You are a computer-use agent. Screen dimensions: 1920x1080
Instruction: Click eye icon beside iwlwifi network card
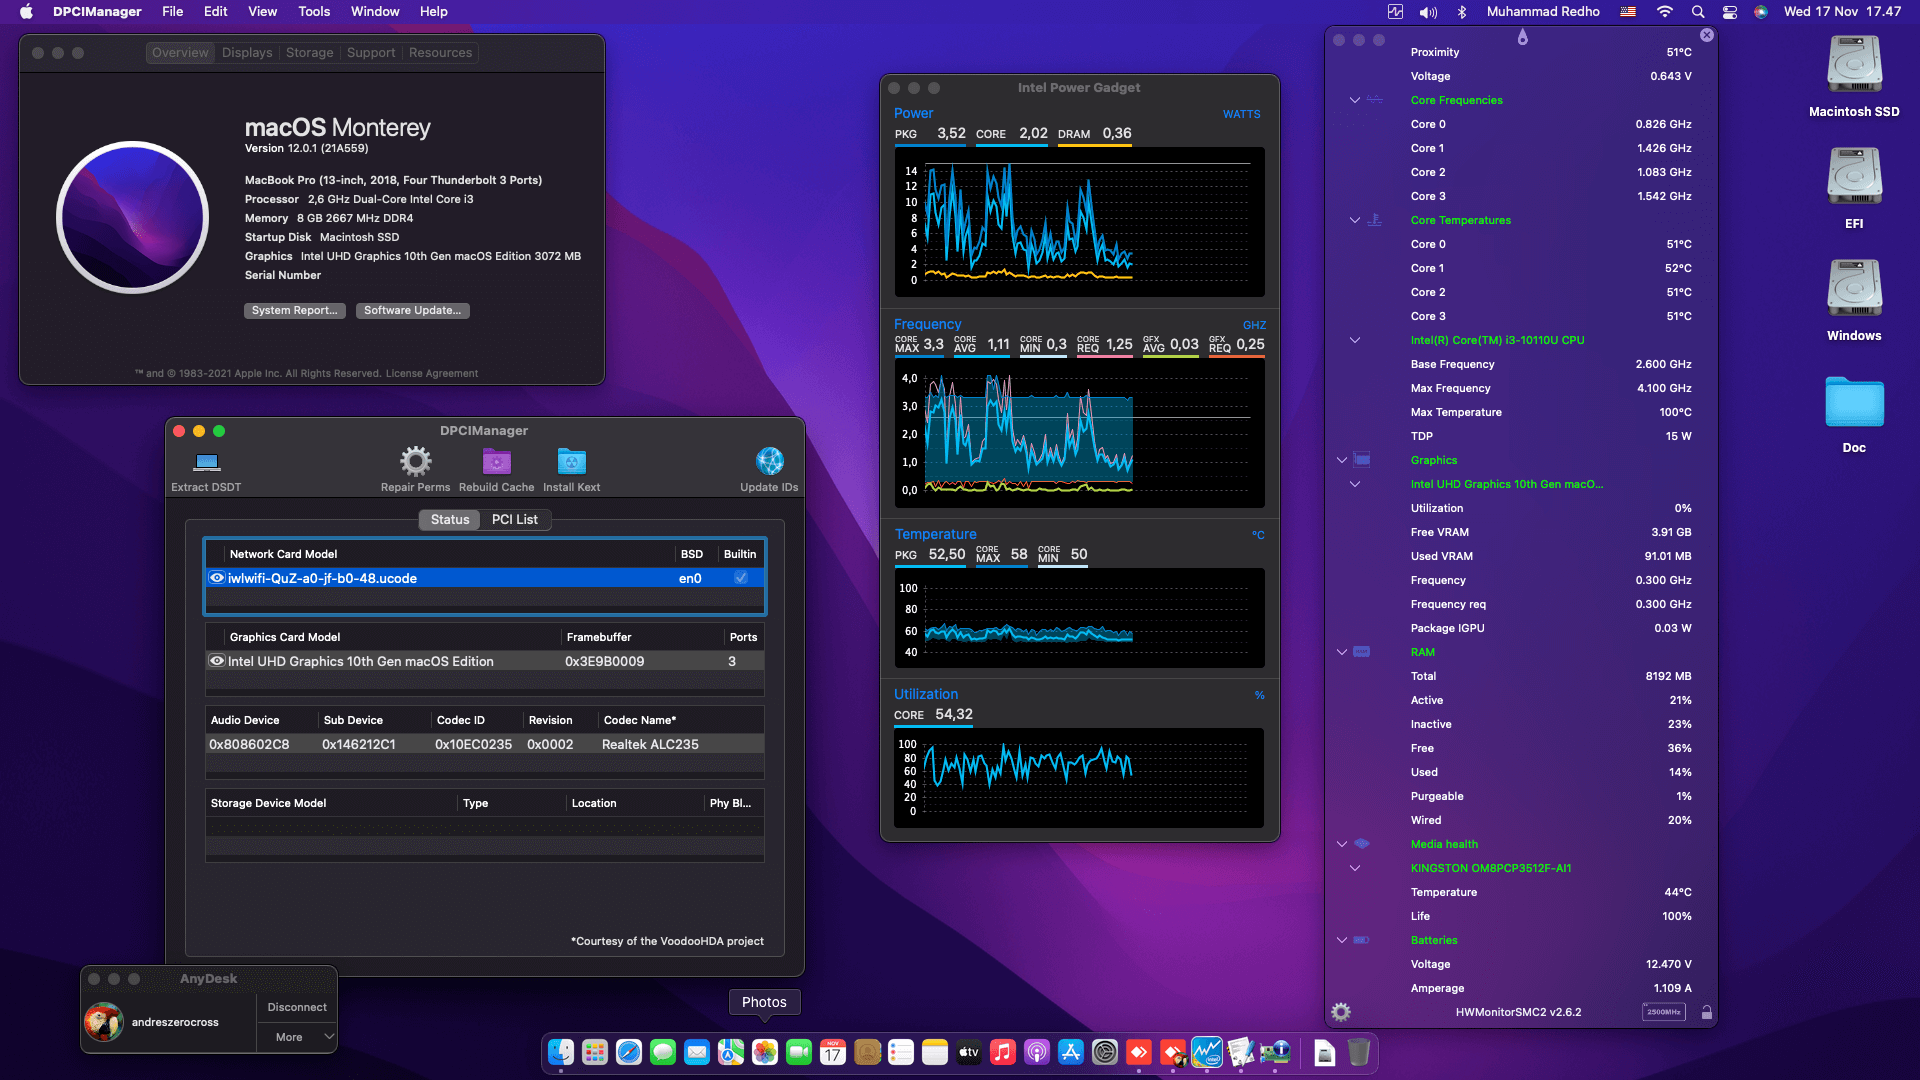216,578
